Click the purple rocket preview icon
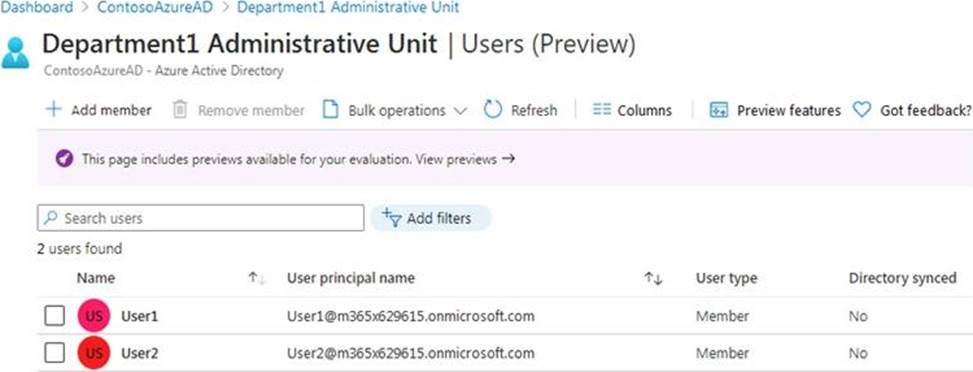Image resolution: width=973 pixels, height=372 pixels. pos(64,159)
